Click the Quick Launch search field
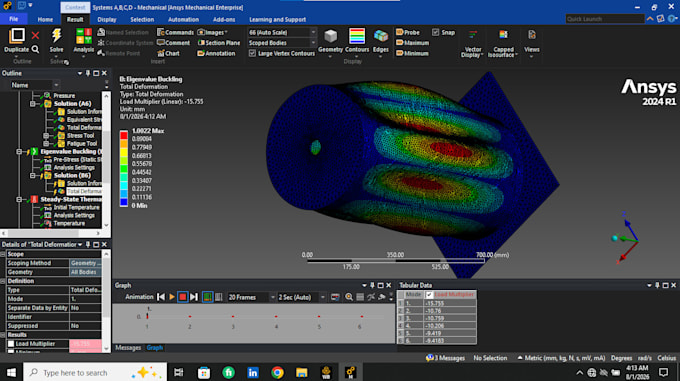Viewport: 680px width, 381px height. coord(605,19)
